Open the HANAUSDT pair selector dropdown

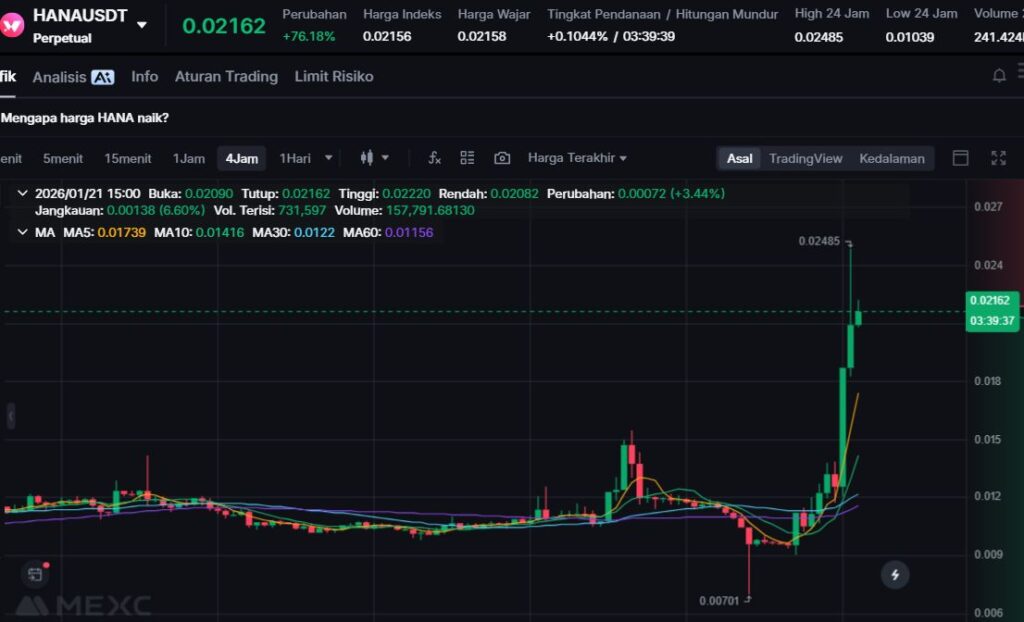tap(142, 25)
